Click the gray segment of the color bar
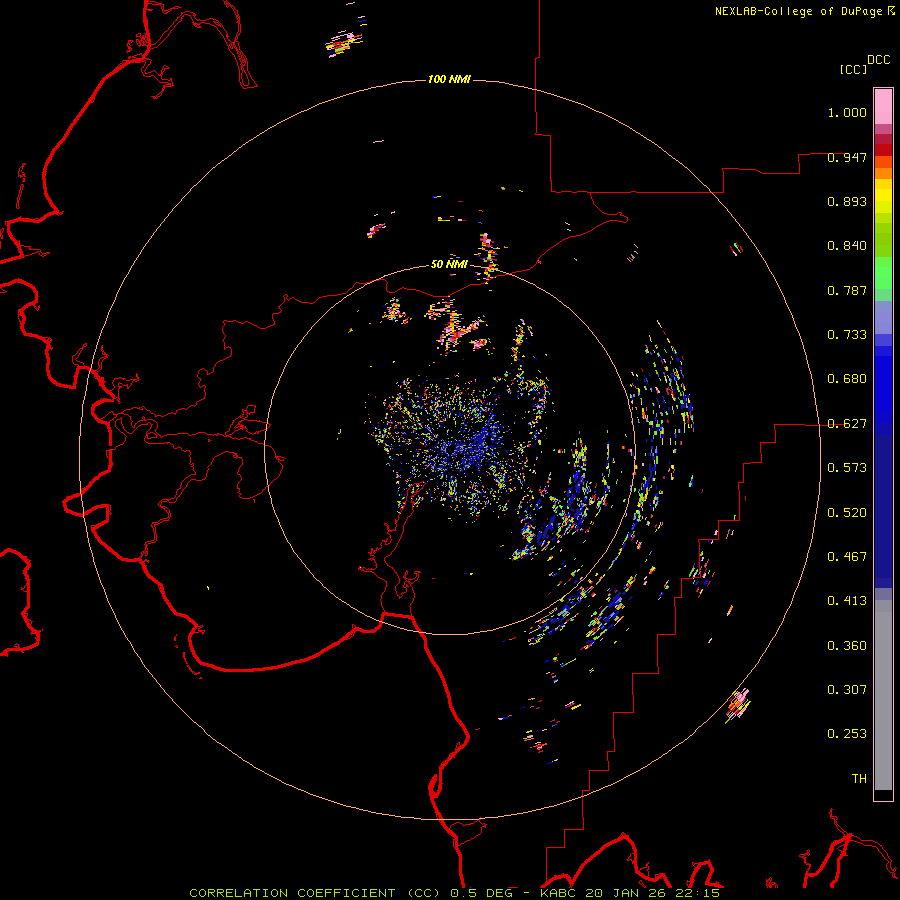 tap(883, 695)
